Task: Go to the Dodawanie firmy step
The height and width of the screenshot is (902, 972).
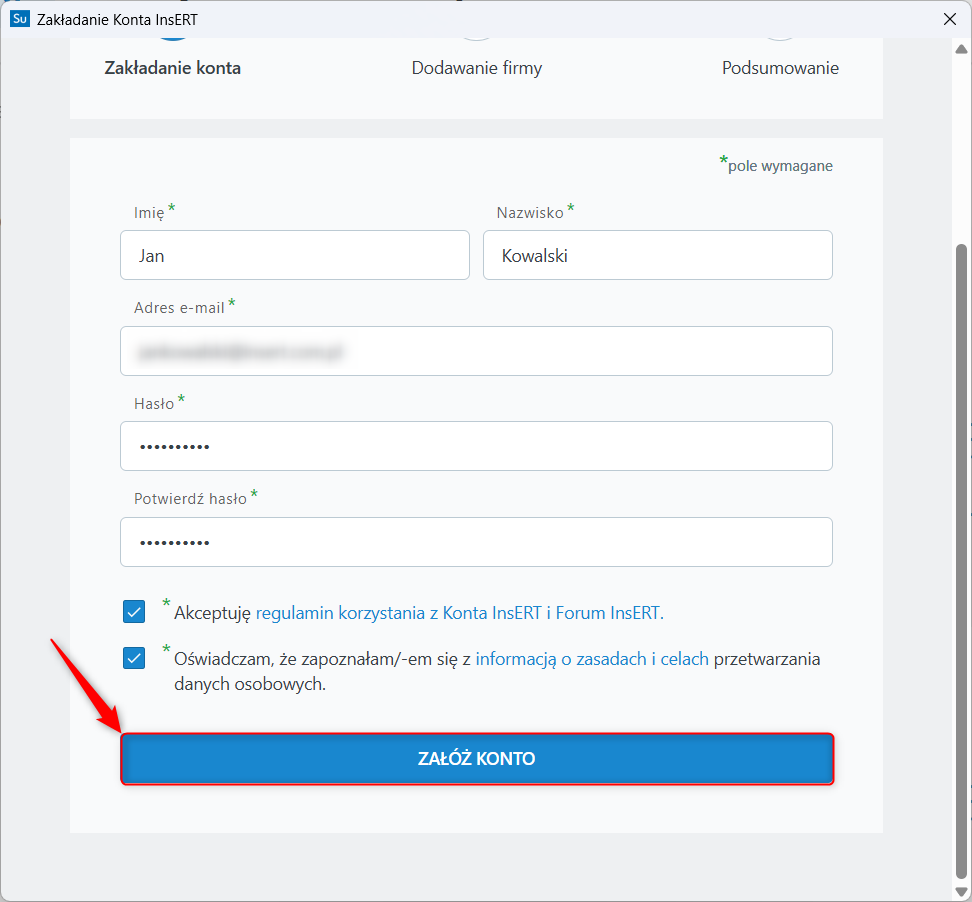Action: 477,68
